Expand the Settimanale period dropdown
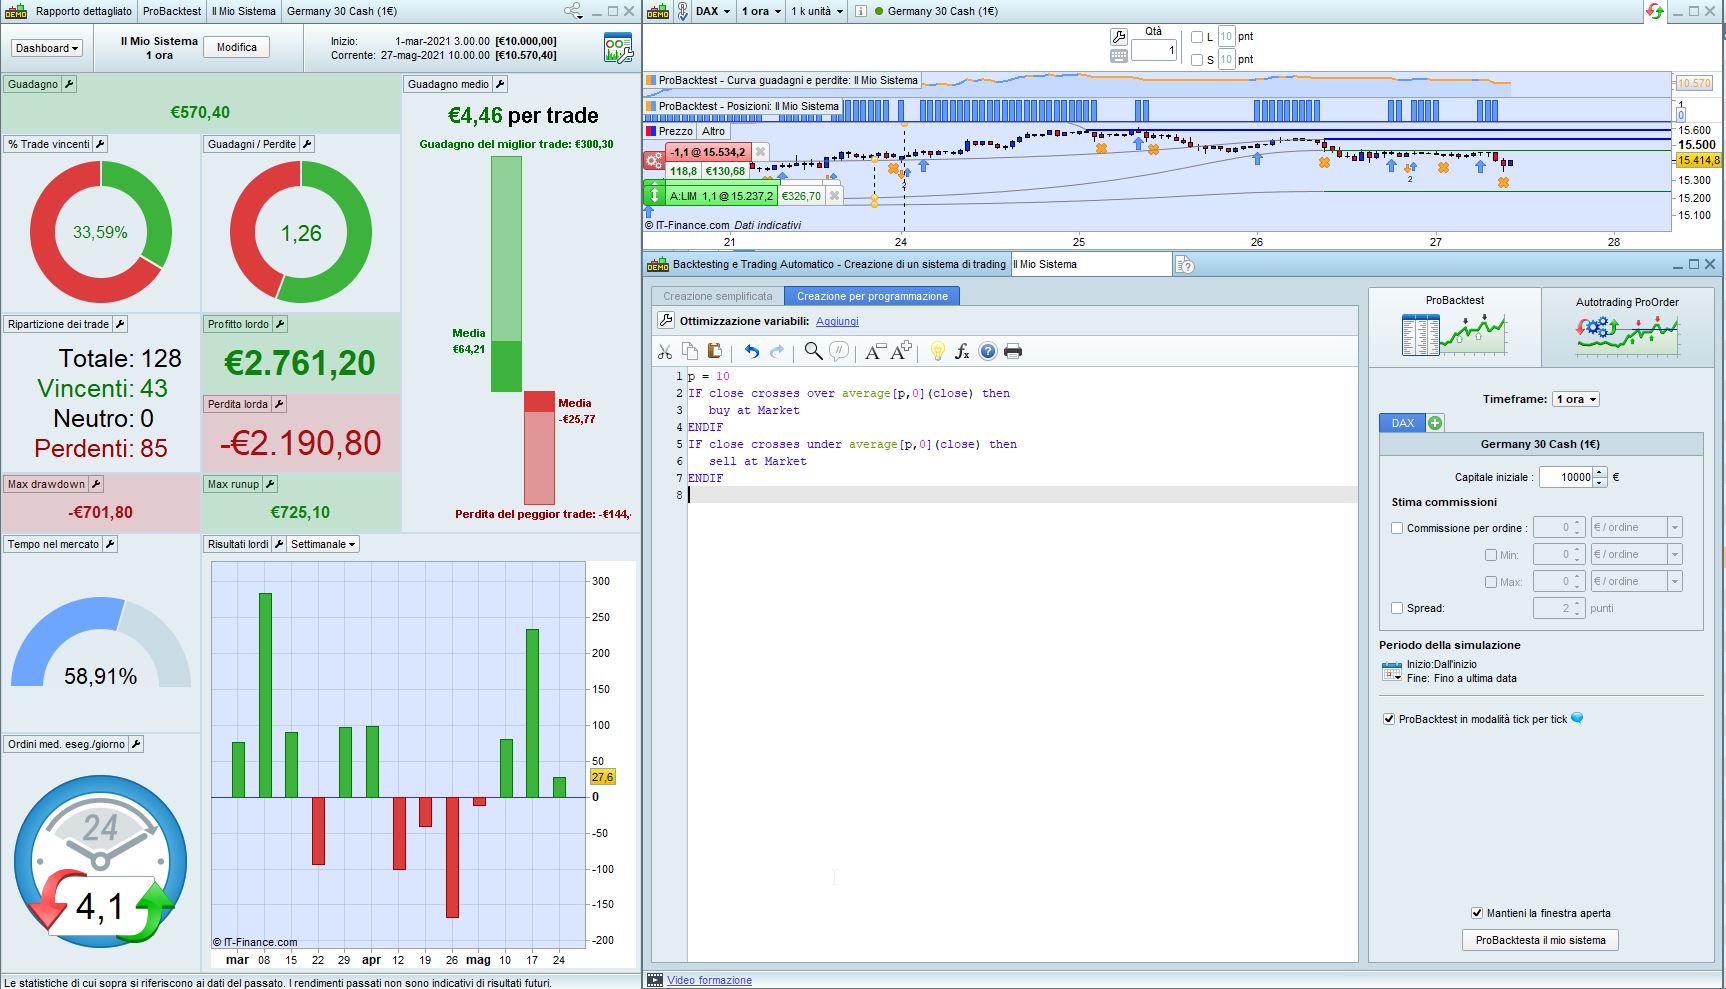The width and height of the screenshot is (1726, 989). point(323,544)
